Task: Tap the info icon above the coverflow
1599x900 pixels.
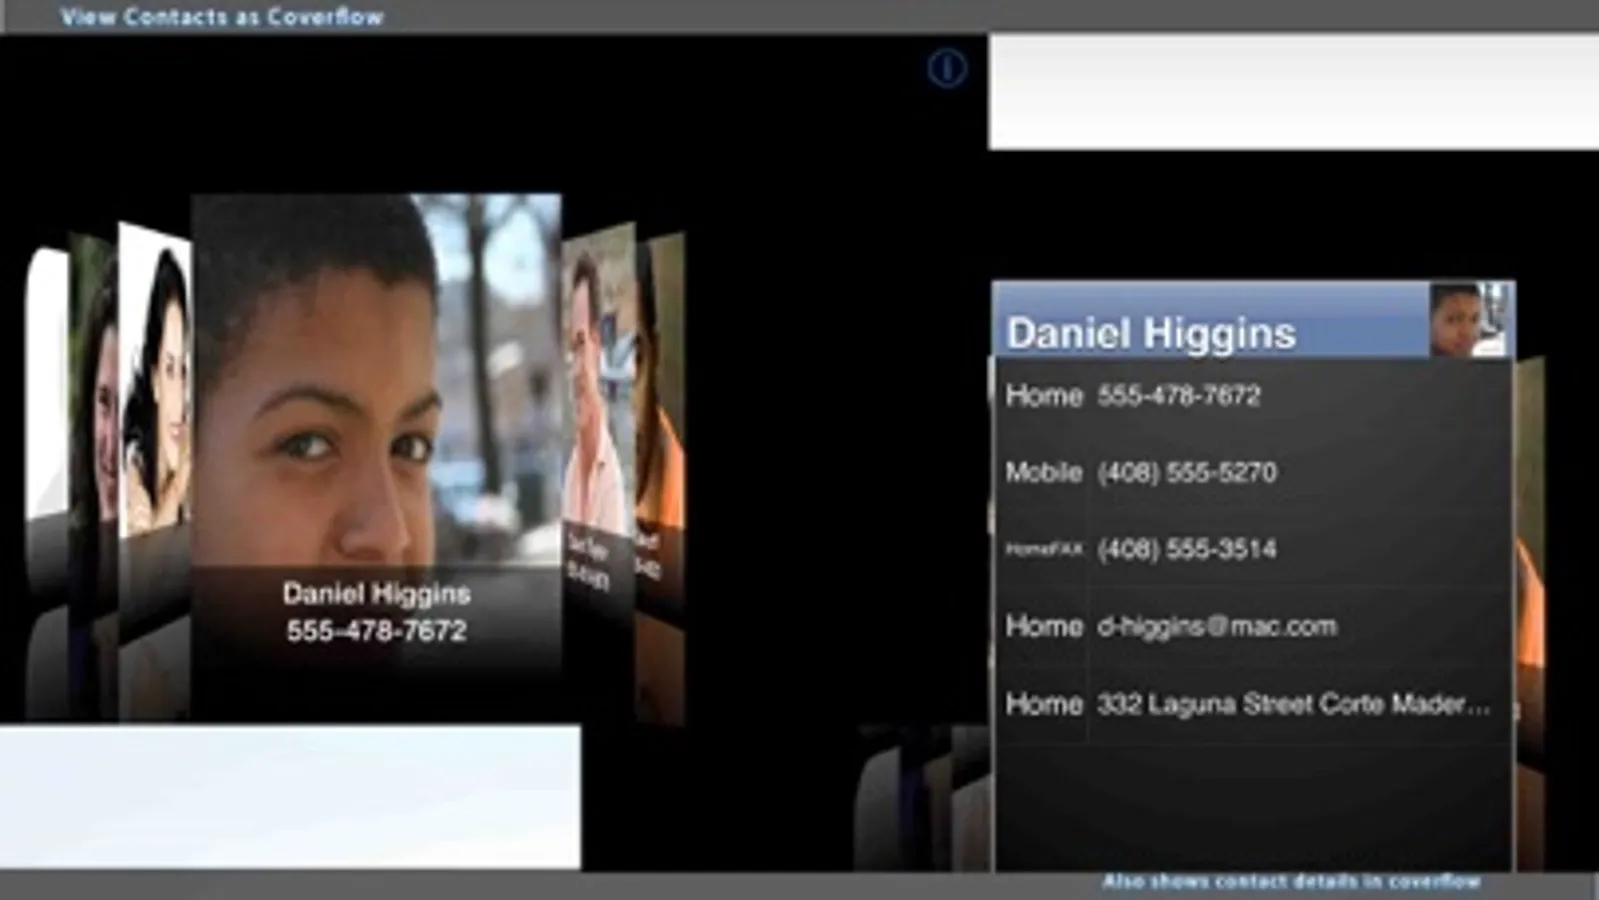Action: 946,68
